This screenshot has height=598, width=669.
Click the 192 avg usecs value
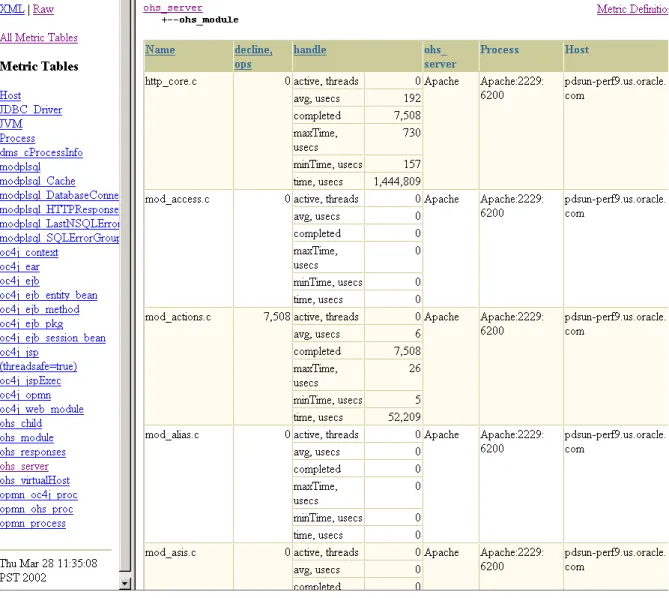412,99
